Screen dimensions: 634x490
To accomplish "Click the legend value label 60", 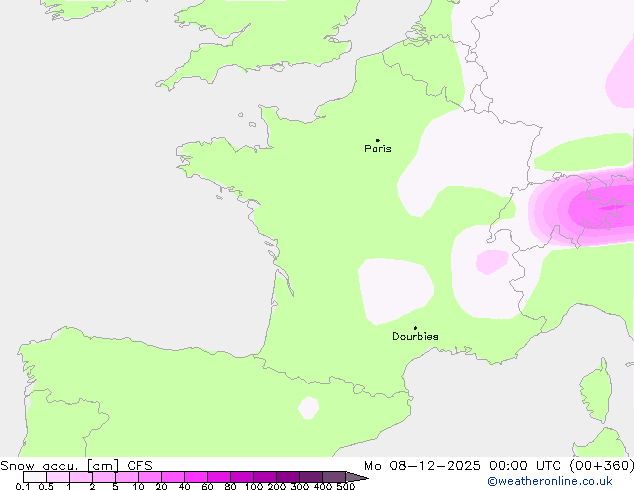I will pos(207,486).
